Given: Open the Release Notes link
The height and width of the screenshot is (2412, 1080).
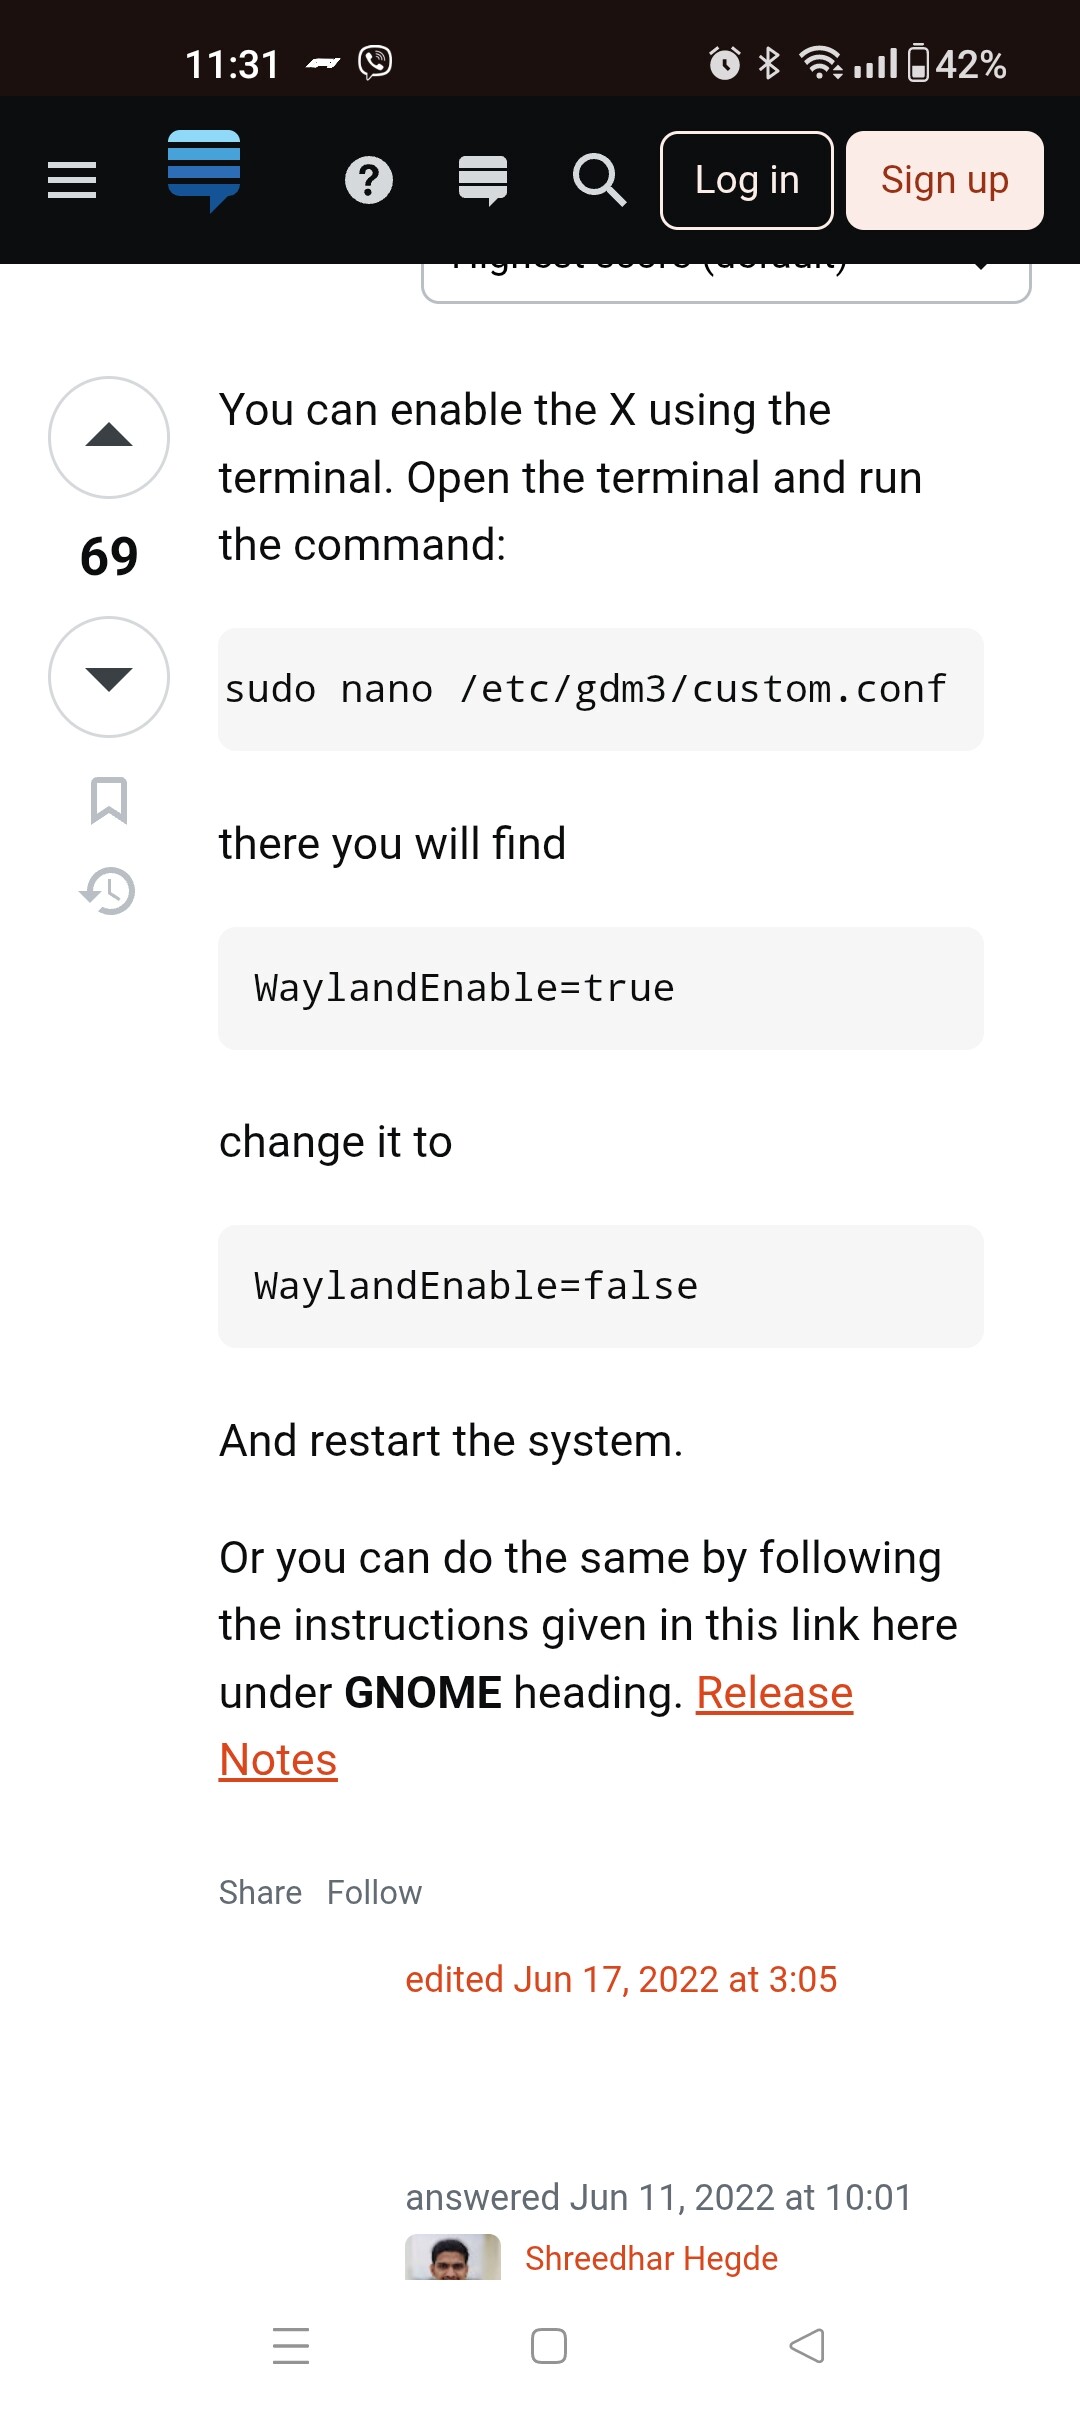Looking at the screenshot, I should click(x=536, y=1726).
